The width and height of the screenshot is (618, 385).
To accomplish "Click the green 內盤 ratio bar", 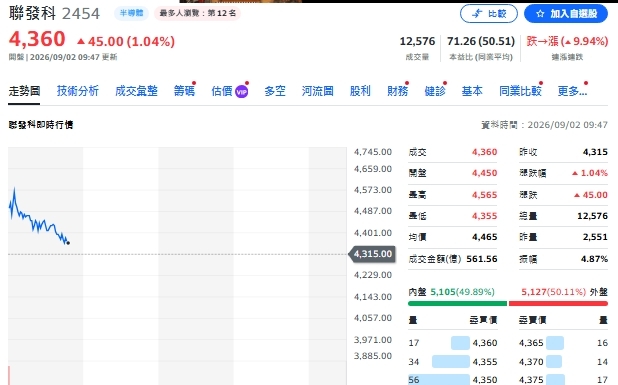I will [x=457, y=303].
